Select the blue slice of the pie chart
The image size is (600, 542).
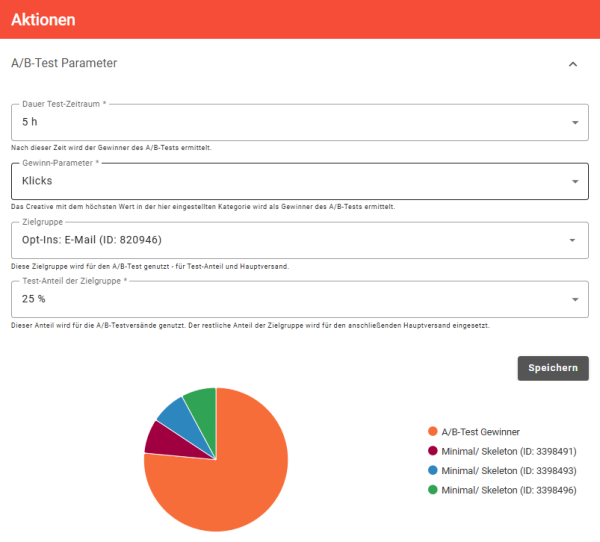coord(174,412)
